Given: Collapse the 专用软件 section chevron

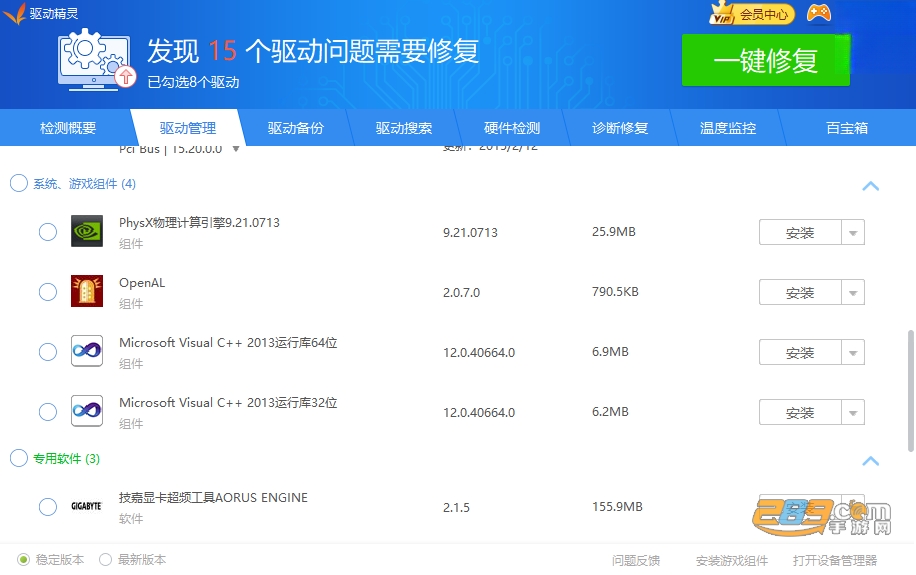Looking at the screenshot, I should coord(870,461).
